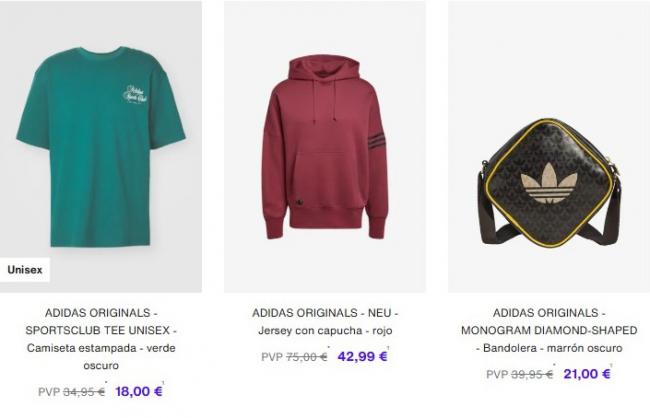Open the red hoodie product image
The height and width of the screenshot is (418, 650).
325,146
